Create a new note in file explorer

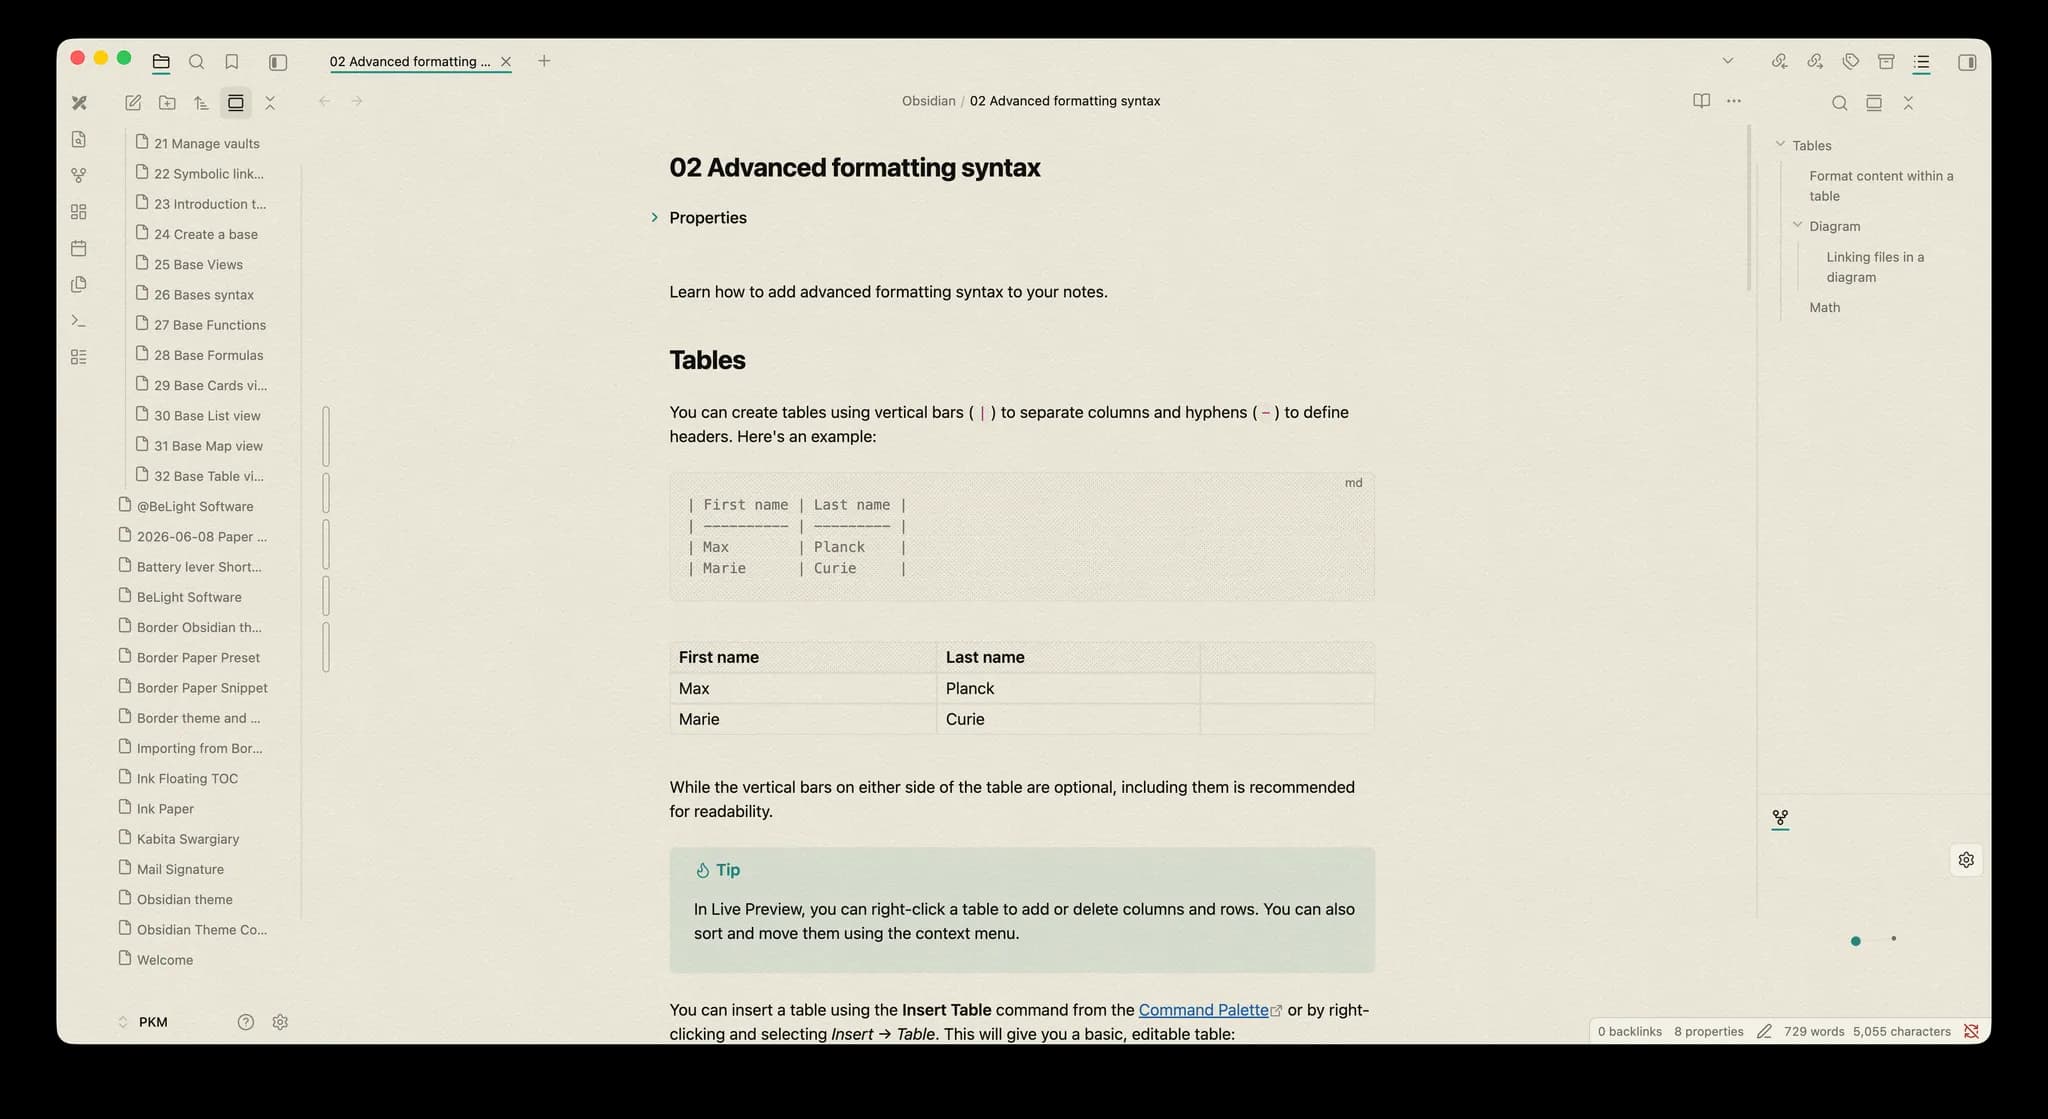(133, 103)
